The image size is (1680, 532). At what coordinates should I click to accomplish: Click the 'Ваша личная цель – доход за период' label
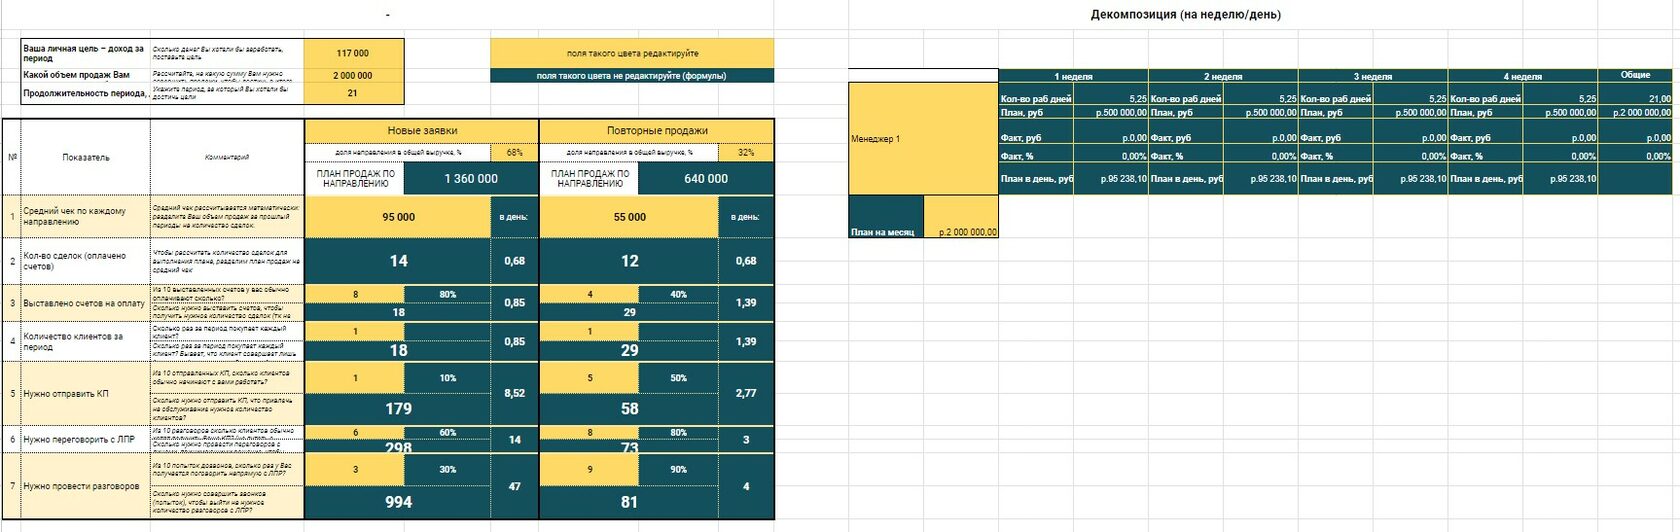tap(85, 53)
